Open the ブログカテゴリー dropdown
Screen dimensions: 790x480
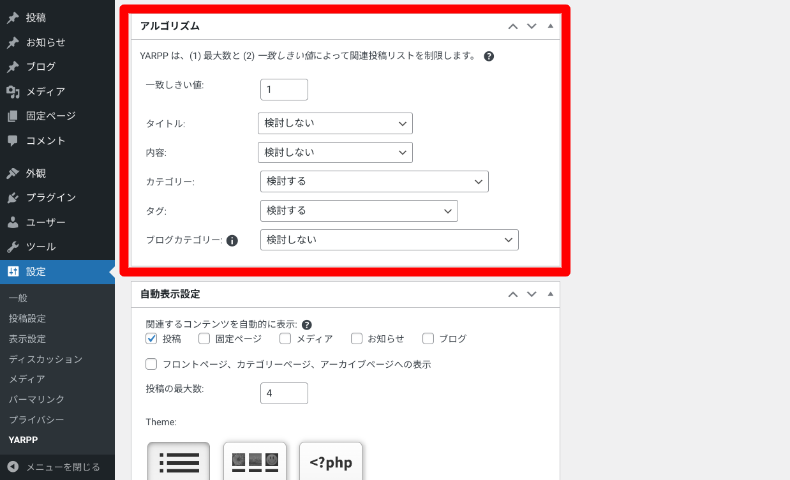(389, 240)
